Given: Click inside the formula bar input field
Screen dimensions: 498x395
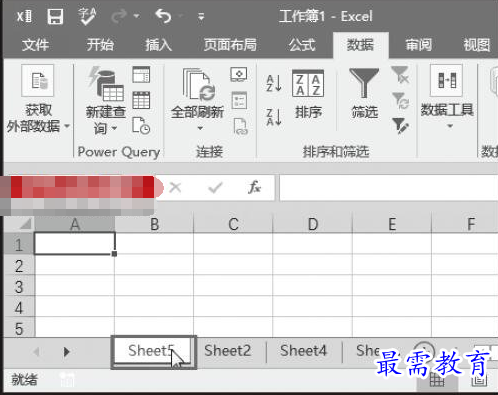Looking at the screenshot, I should [x=389, y=188].
